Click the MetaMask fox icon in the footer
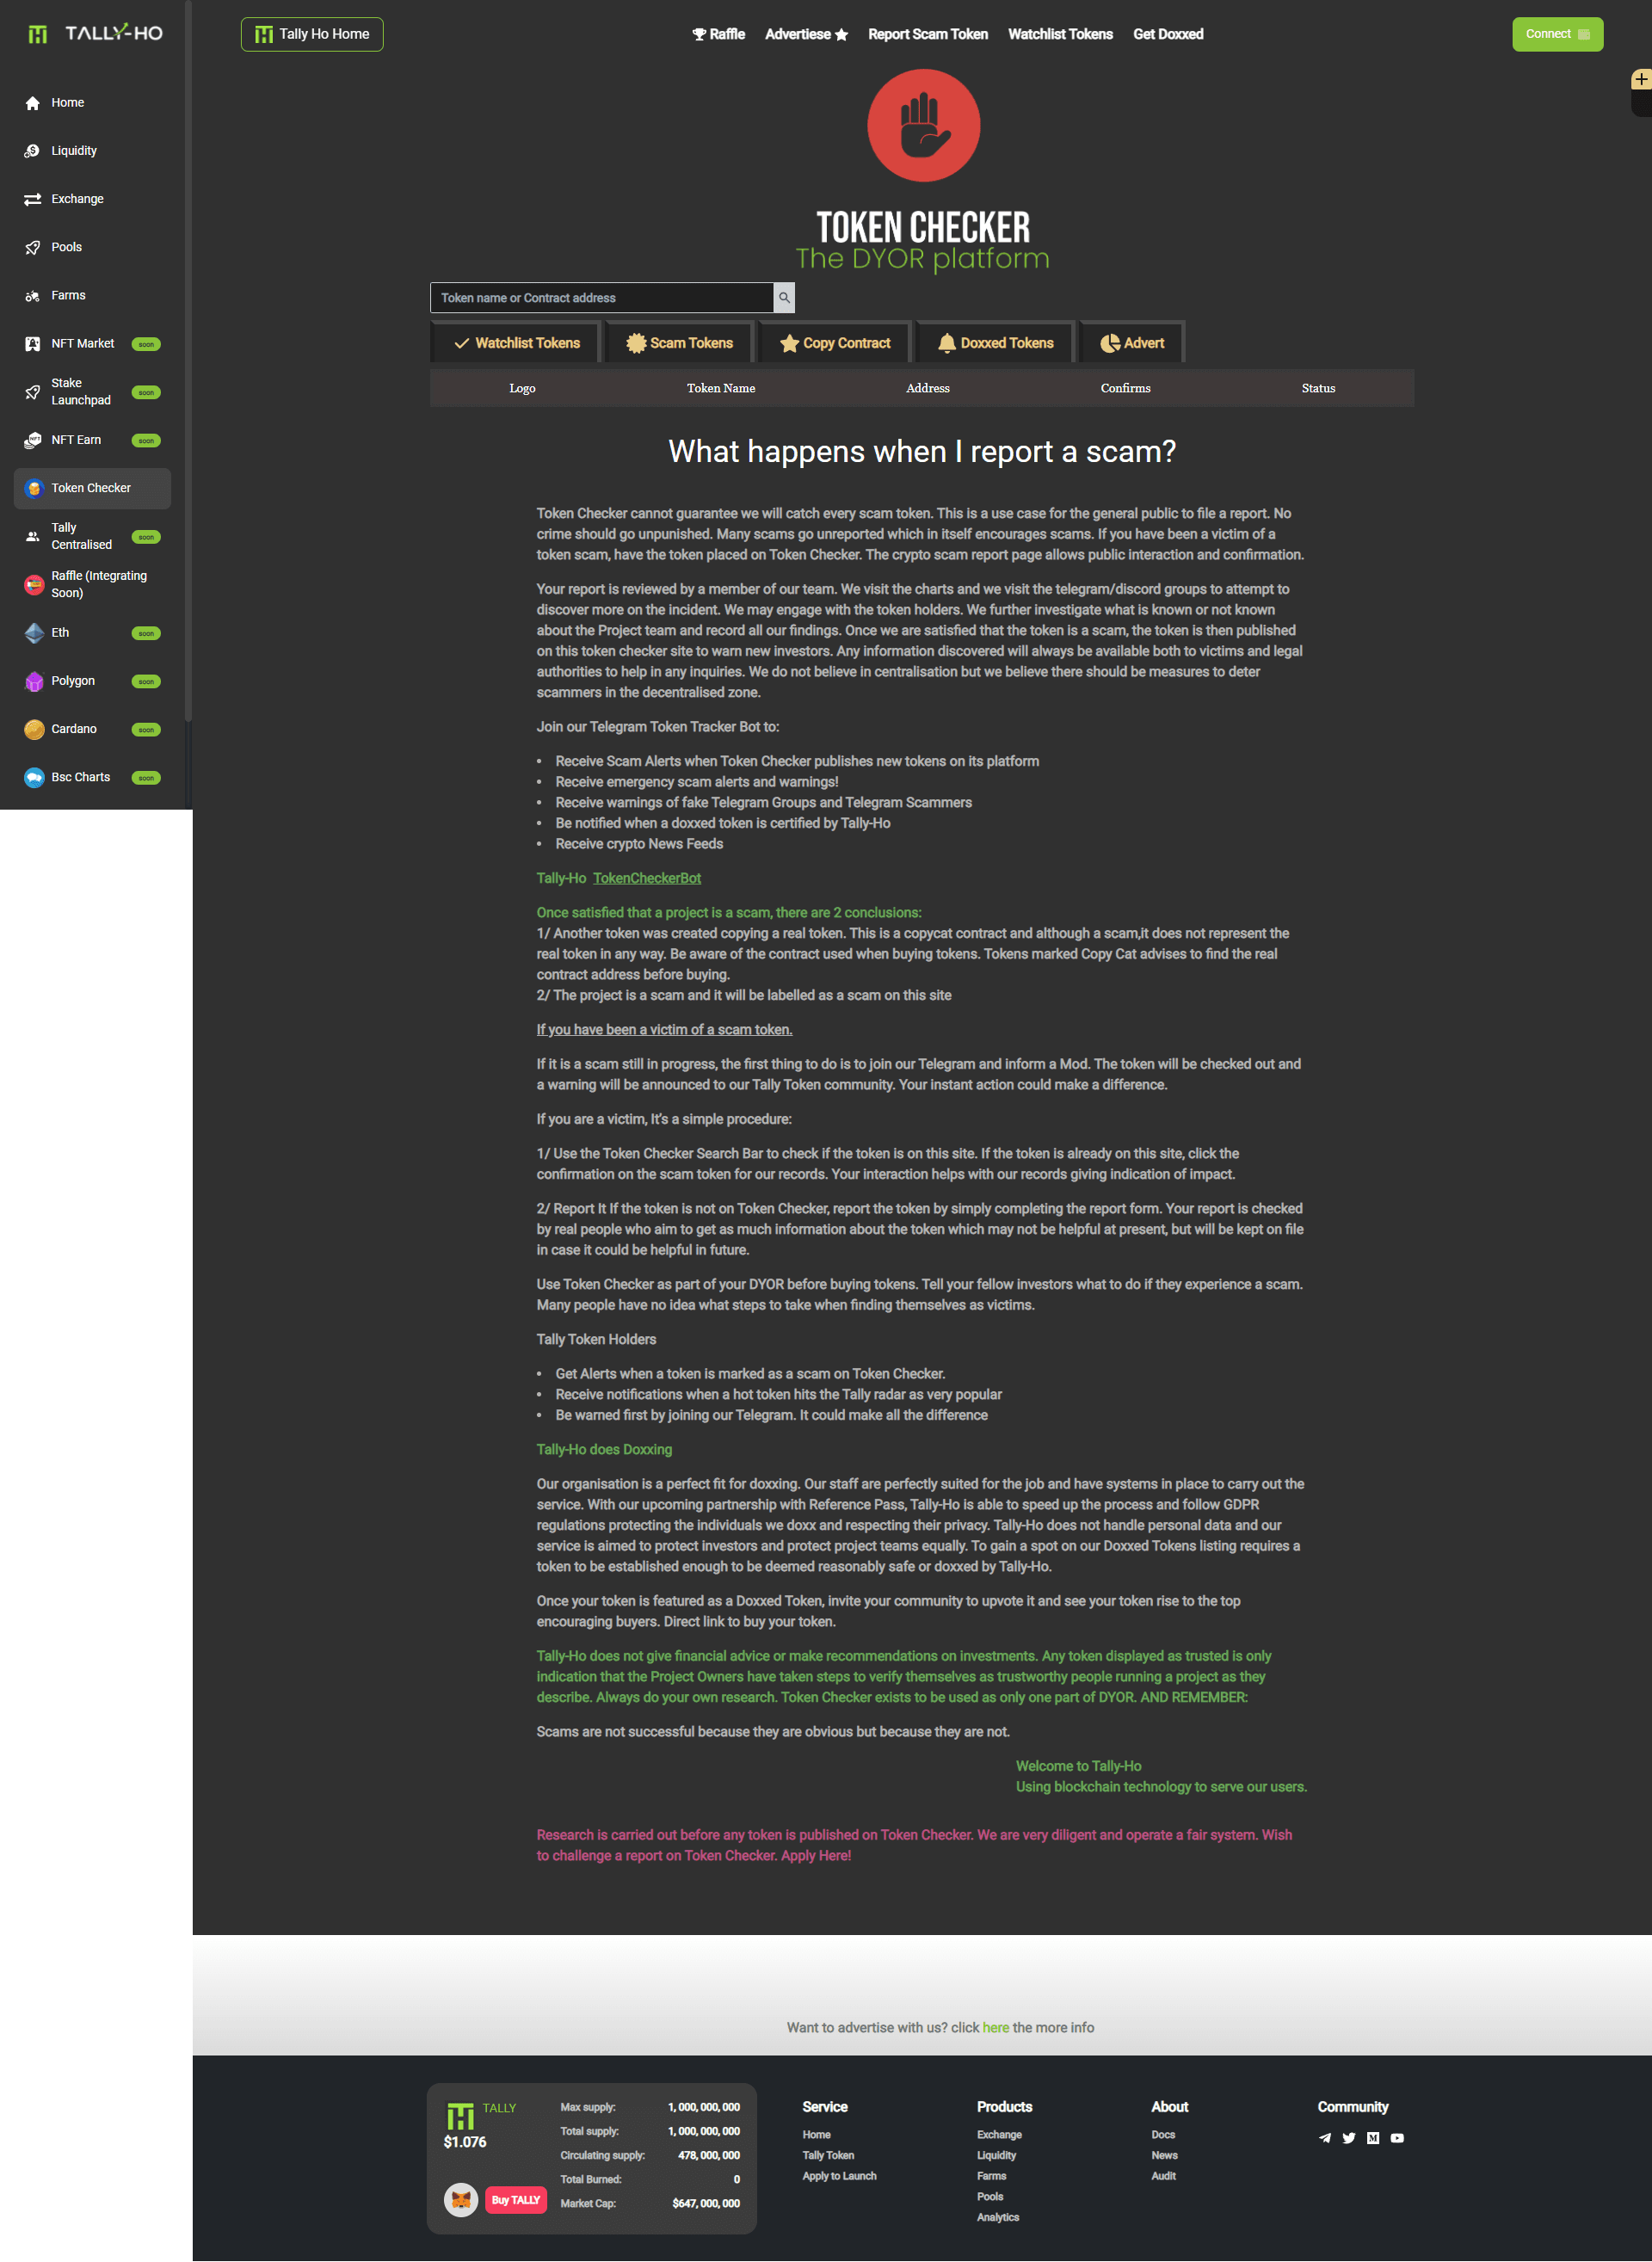This screenshot has height=2262, width=1652. (x=461, y=2200)
